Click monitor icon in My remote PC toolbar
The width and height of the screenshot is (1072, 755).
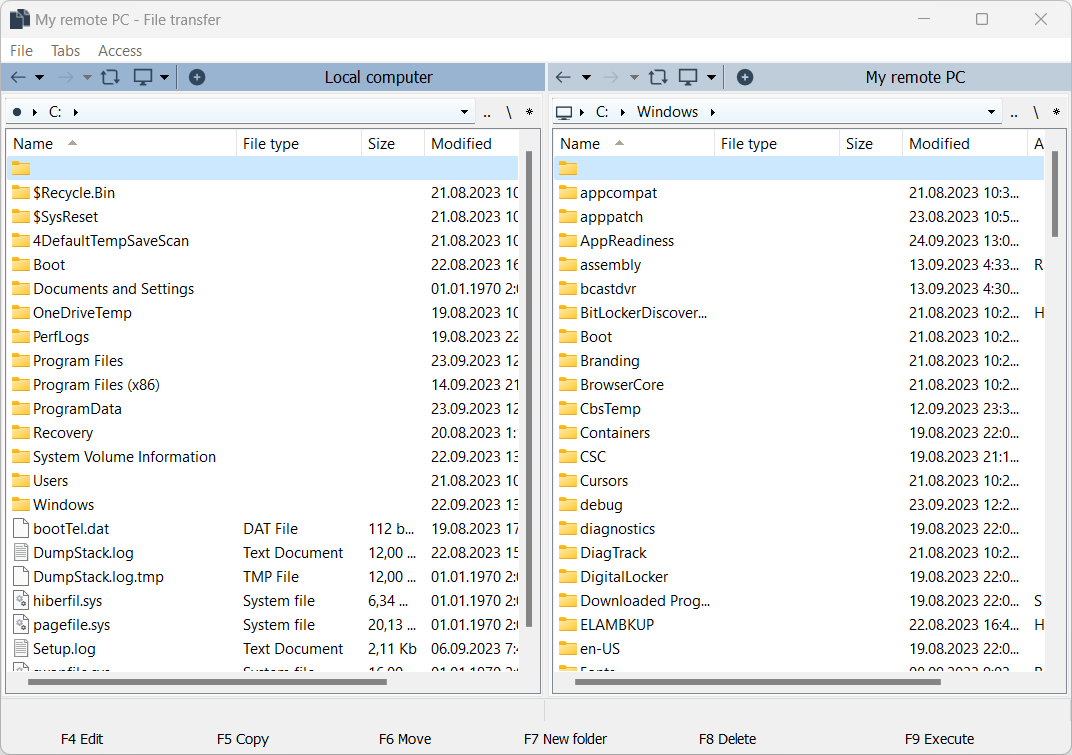688,77
